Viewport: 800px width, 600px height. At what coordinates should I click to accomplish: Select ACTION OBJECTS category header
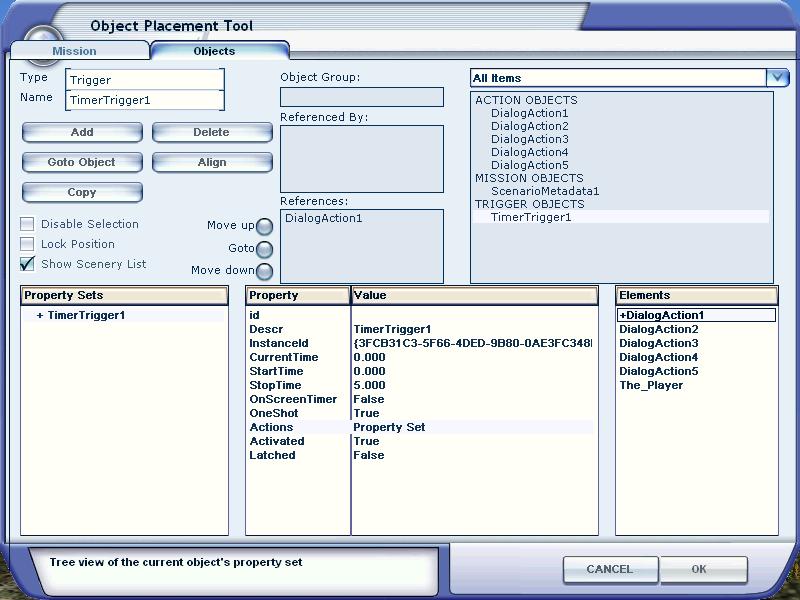coord(526,100)
